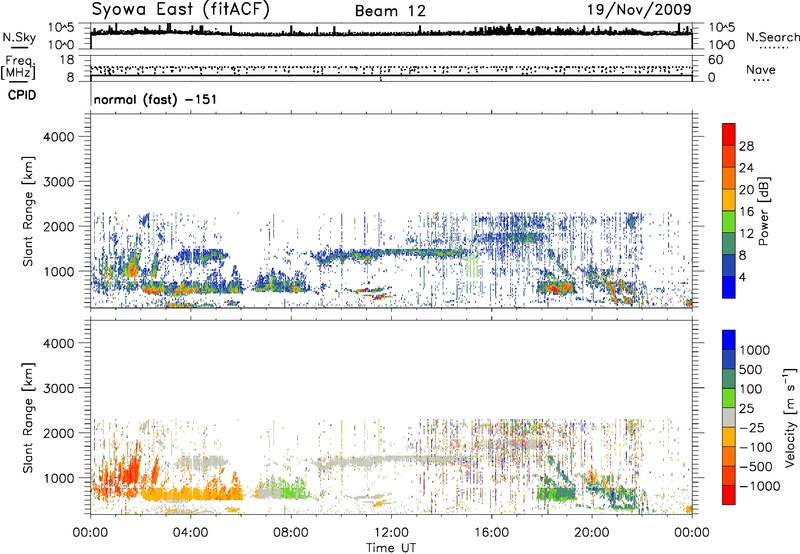Click the red bottom segment of Velocity colorbar
The height and width of the screenshot is (554, 800).
(729, 495)
